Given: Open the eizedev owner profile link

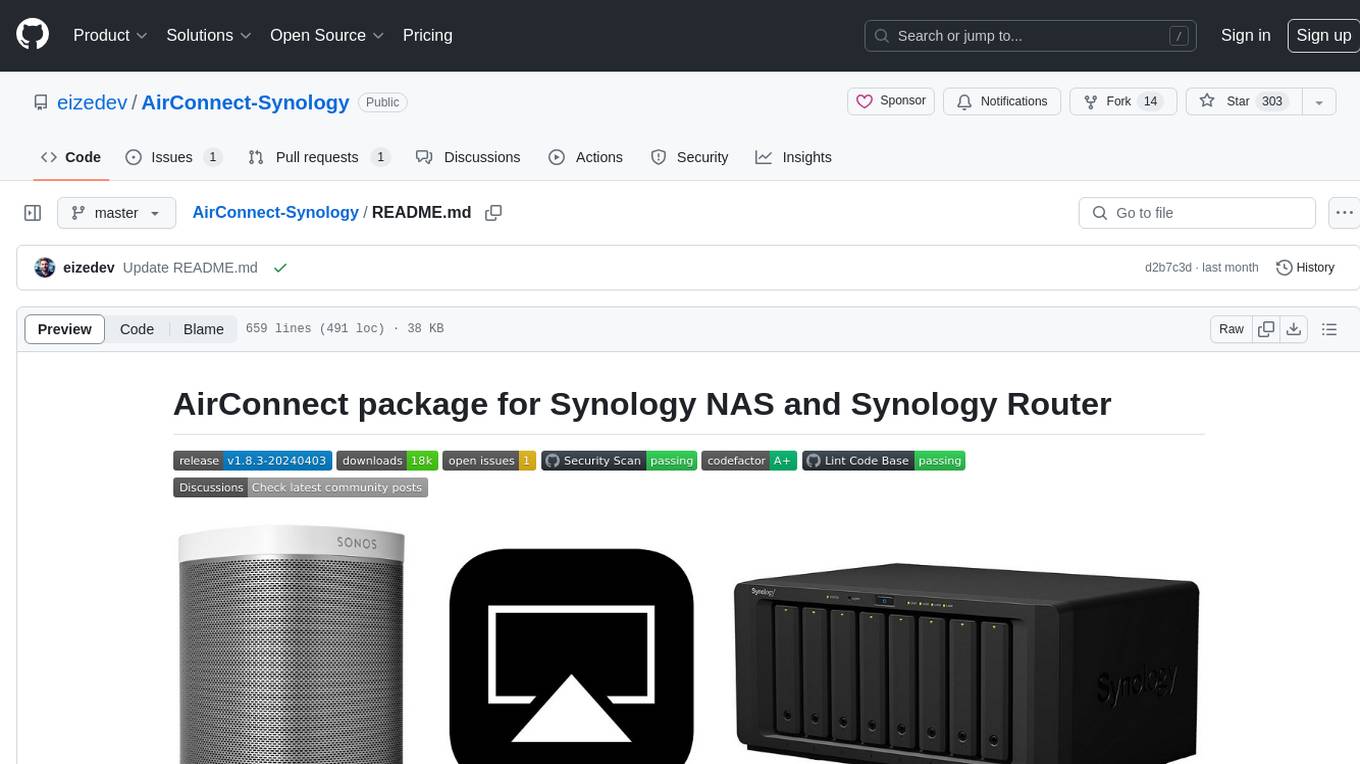Looking at the screenshot, I should pyautogui.click(x=93, y=102).
